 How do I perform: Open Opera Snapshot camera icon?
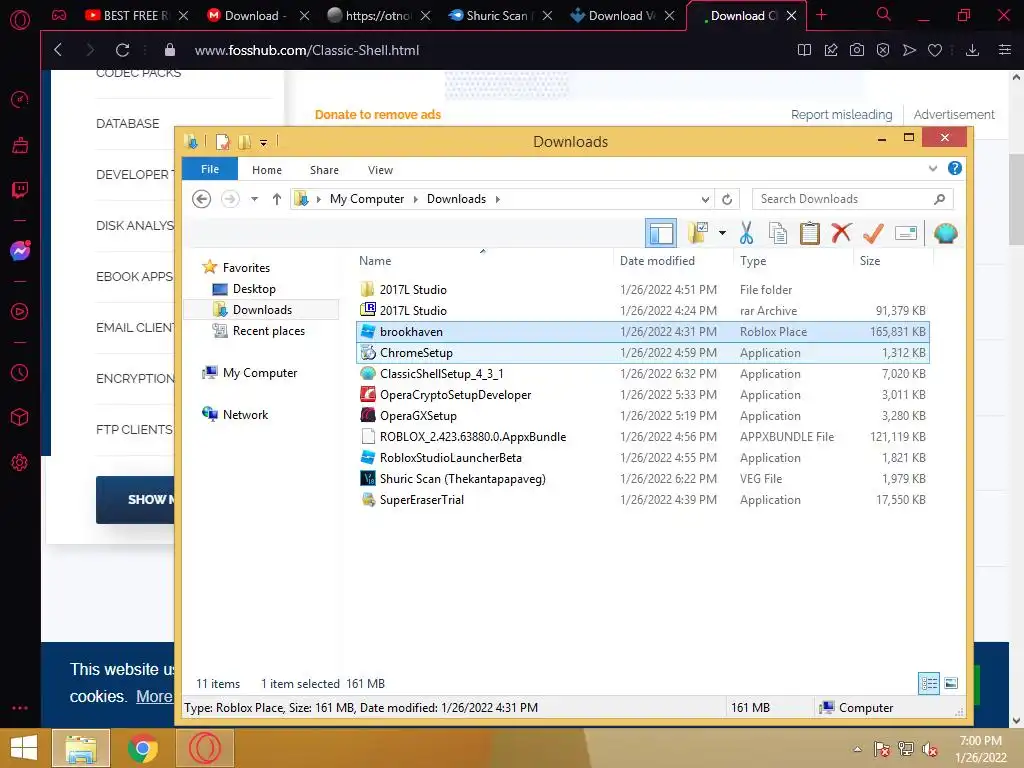(x=857, y=50)
